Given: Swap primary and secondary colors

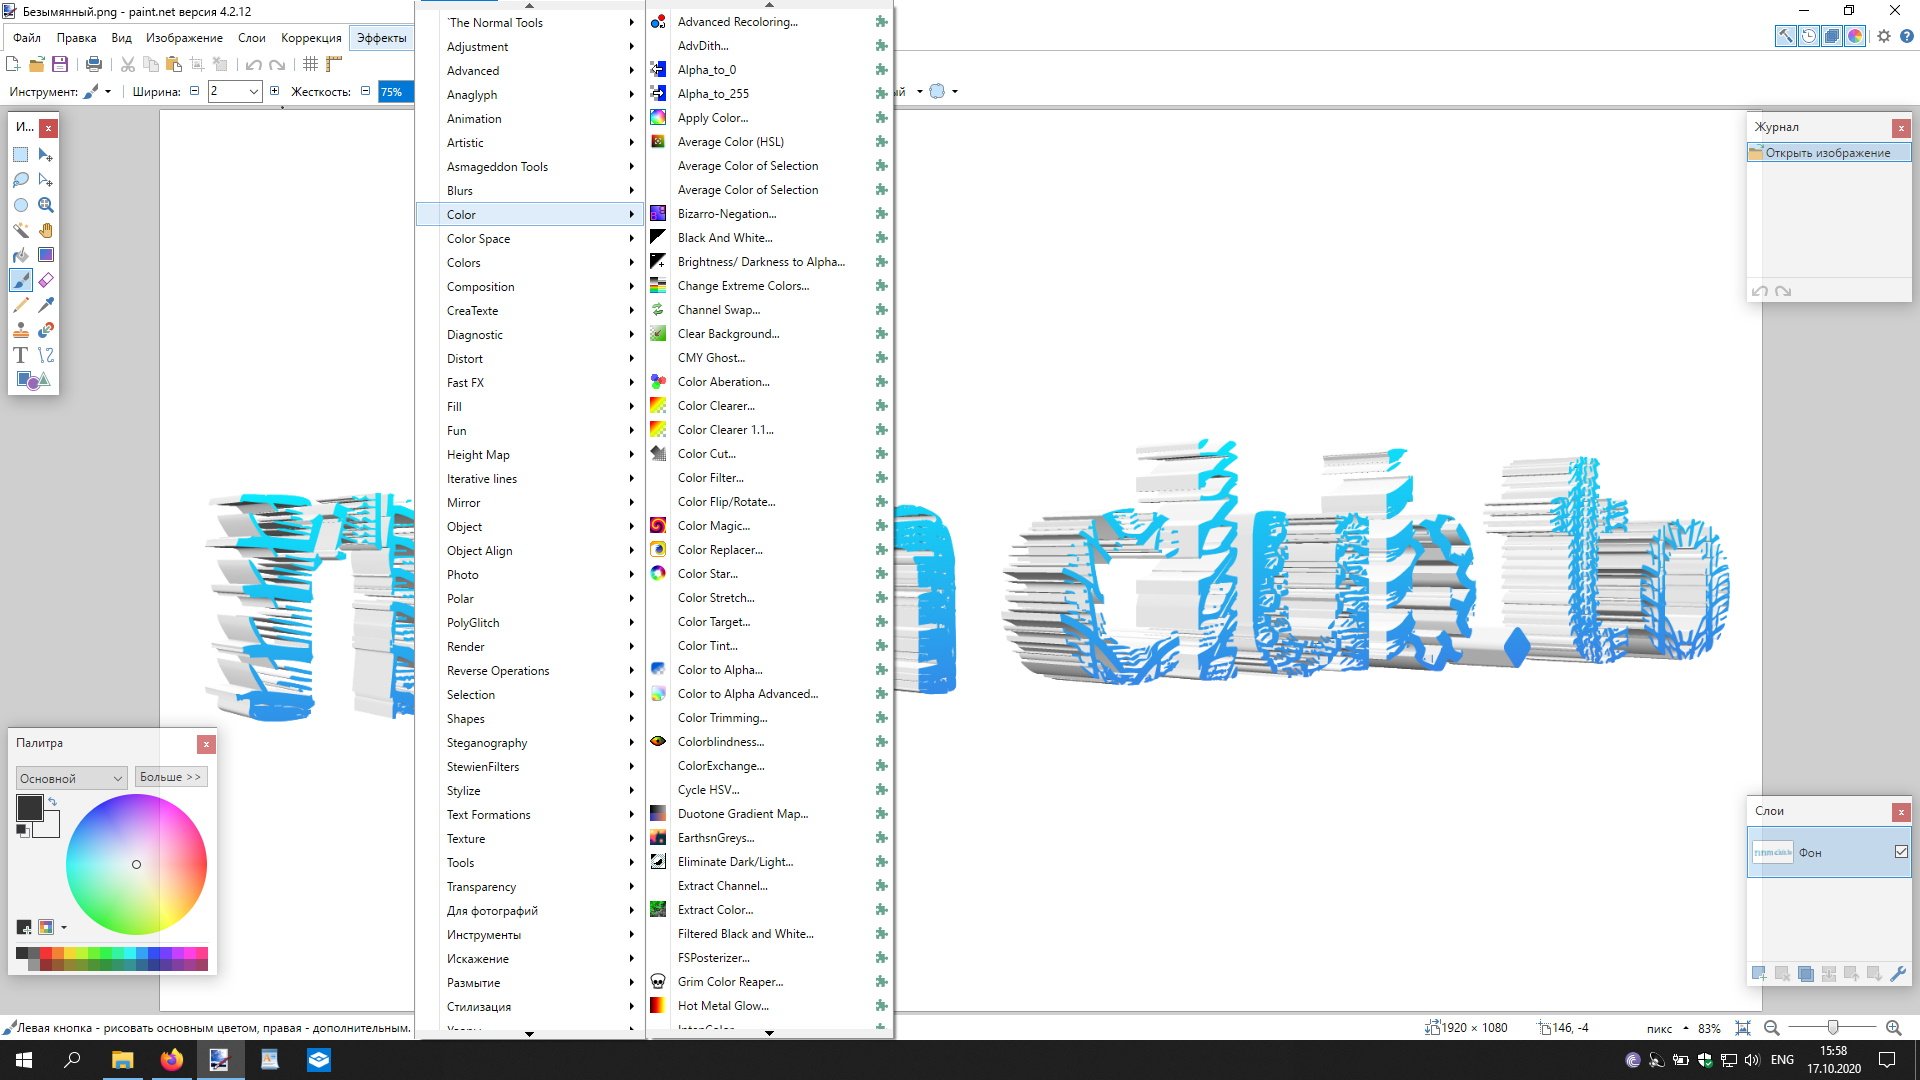Looking at the screenshot, I should [x=52, y=801].
